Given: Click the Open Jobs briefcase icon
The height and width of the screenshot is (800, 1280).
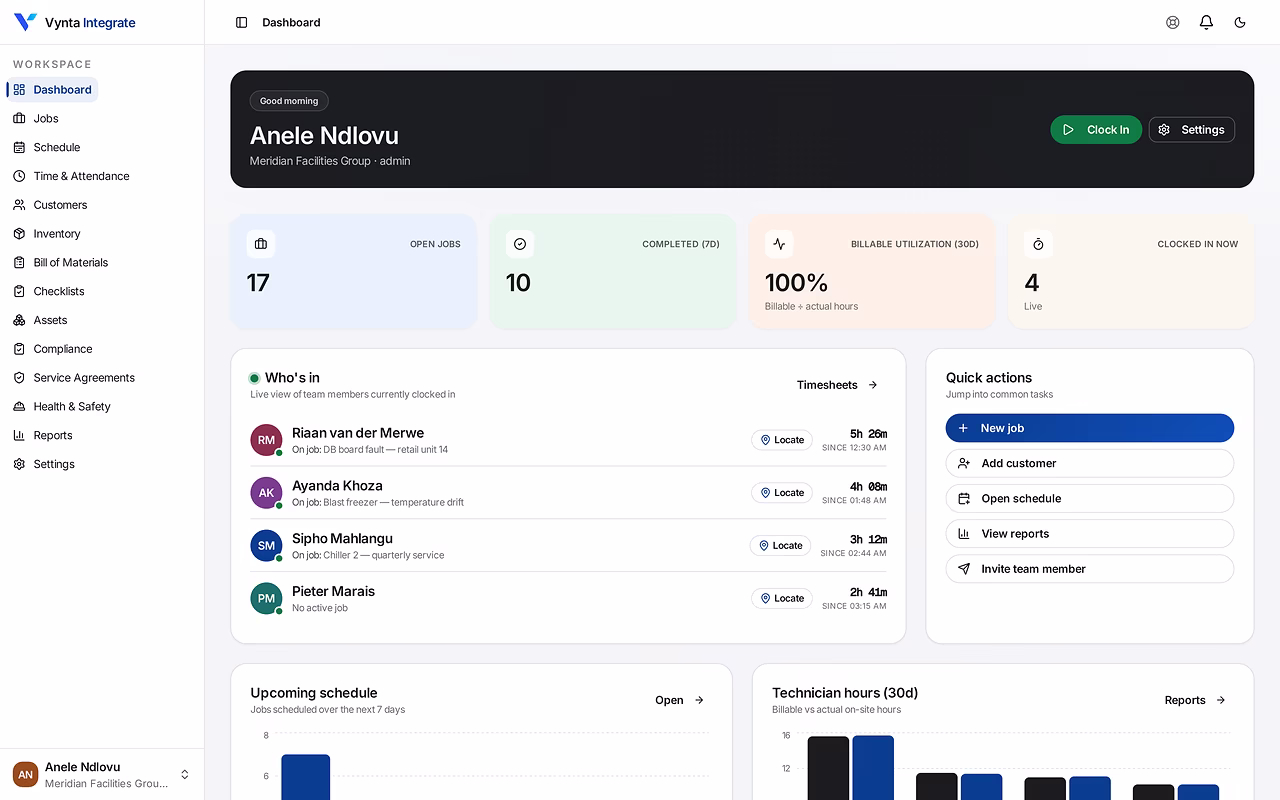Looking at the screenshot, I should tap(261, 244).
